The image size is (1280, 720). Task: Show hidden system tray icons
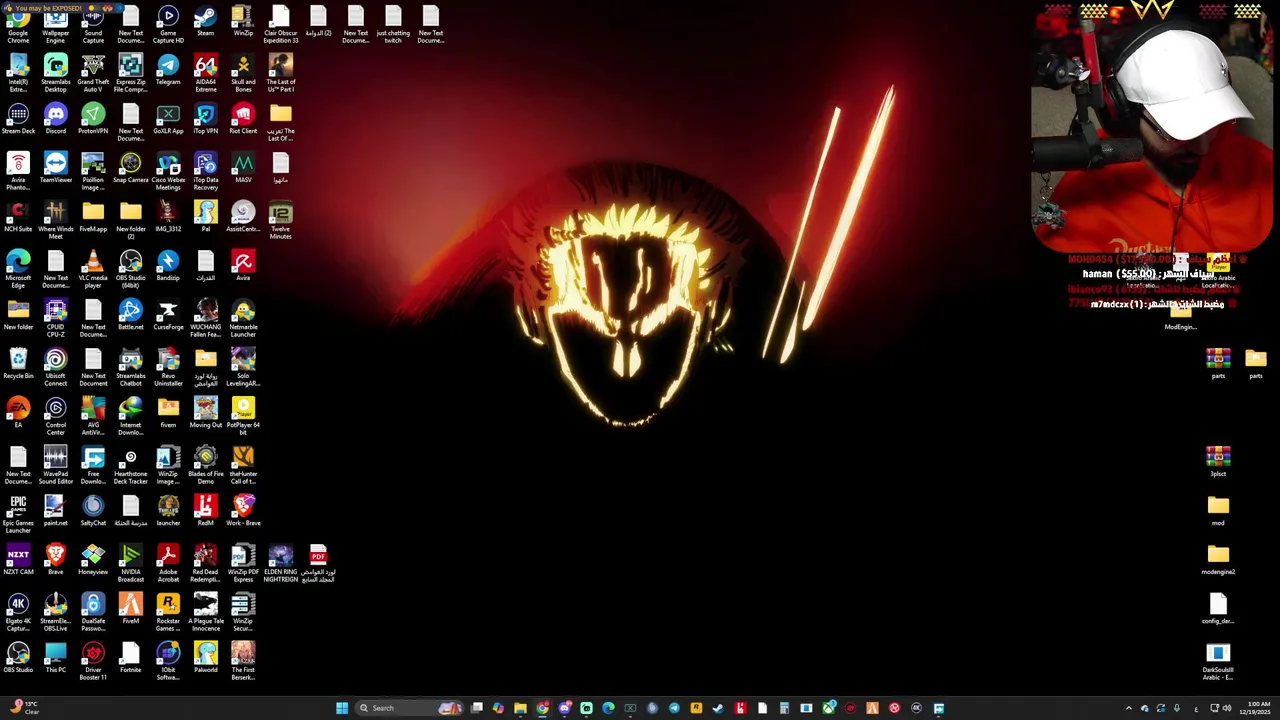click(x=1129, y=708)
